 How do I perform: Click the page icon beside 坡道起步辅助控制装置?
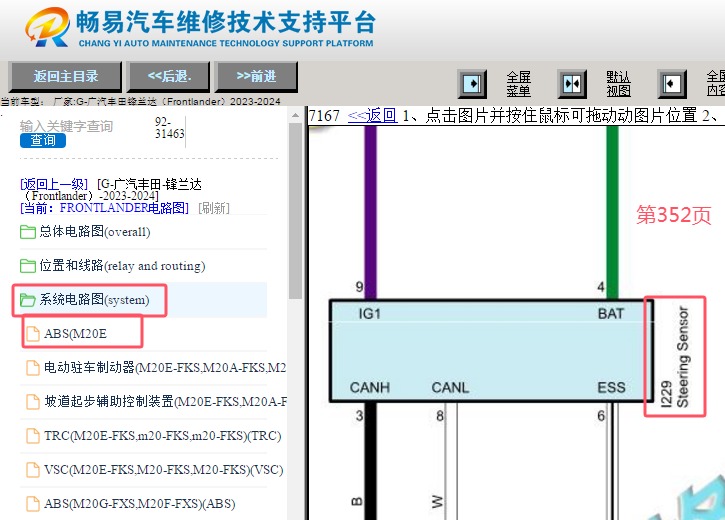pos(33,402)
